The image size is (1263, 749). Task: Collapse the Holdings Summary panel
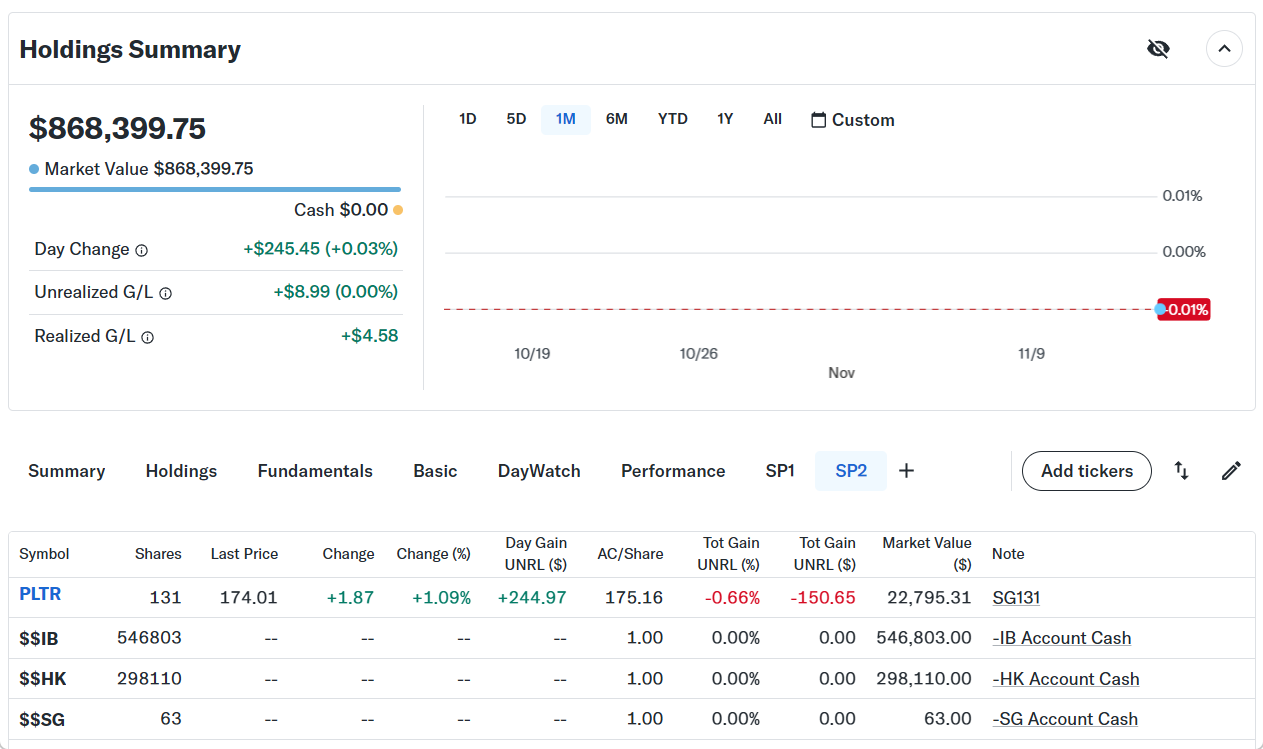[x=1224, y=49]
